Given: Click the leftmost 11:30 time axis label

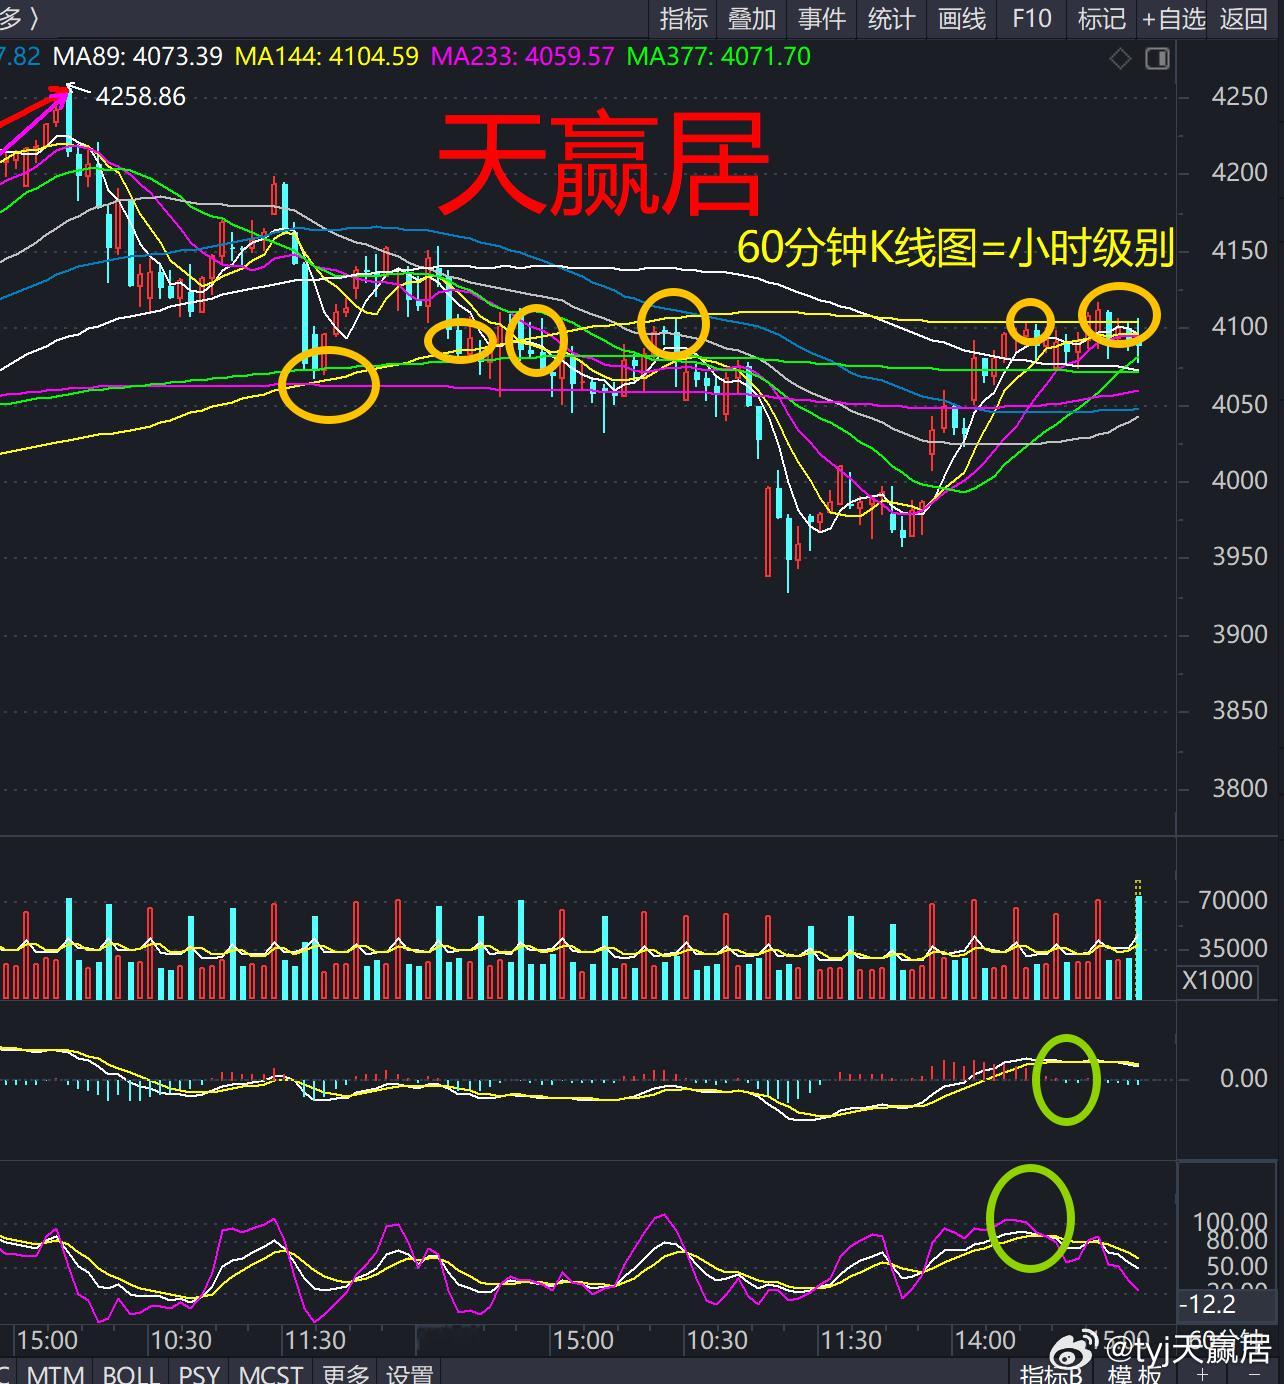Looking at the screenshot, I should [x=314, y=1339].
